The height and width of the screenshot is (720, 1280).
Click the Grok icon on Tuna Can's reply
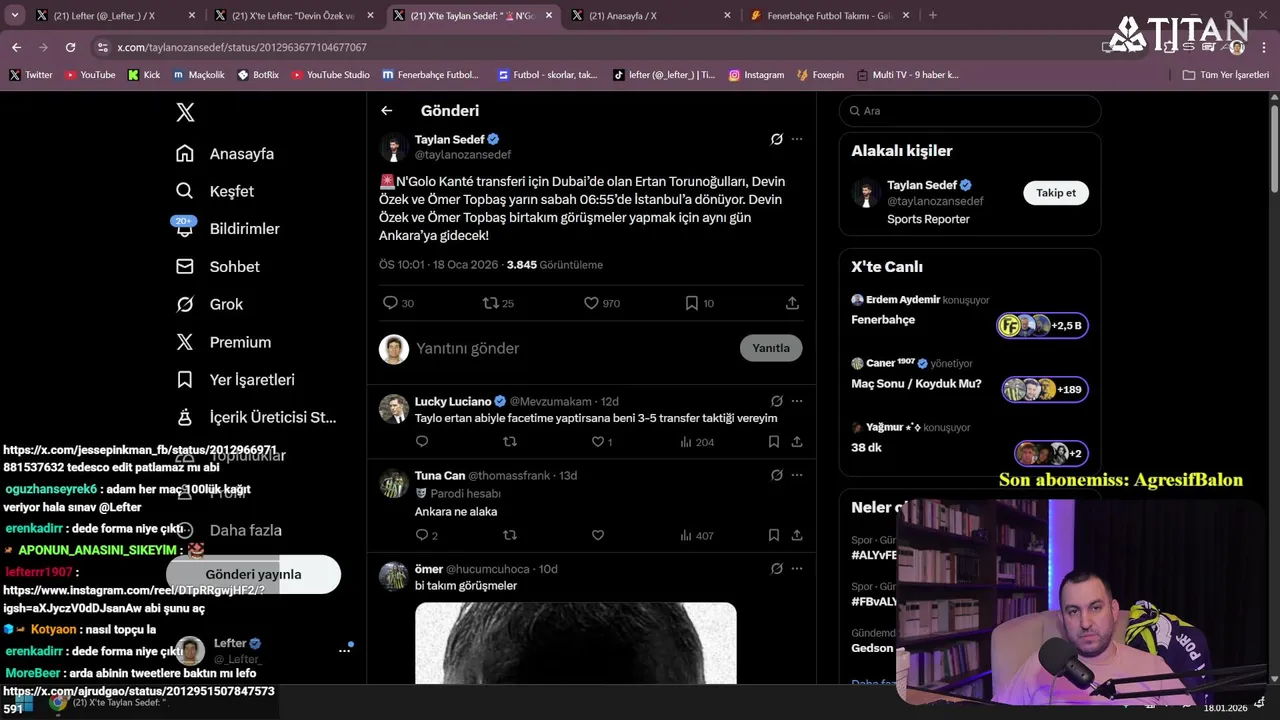(x=777, y=475)
